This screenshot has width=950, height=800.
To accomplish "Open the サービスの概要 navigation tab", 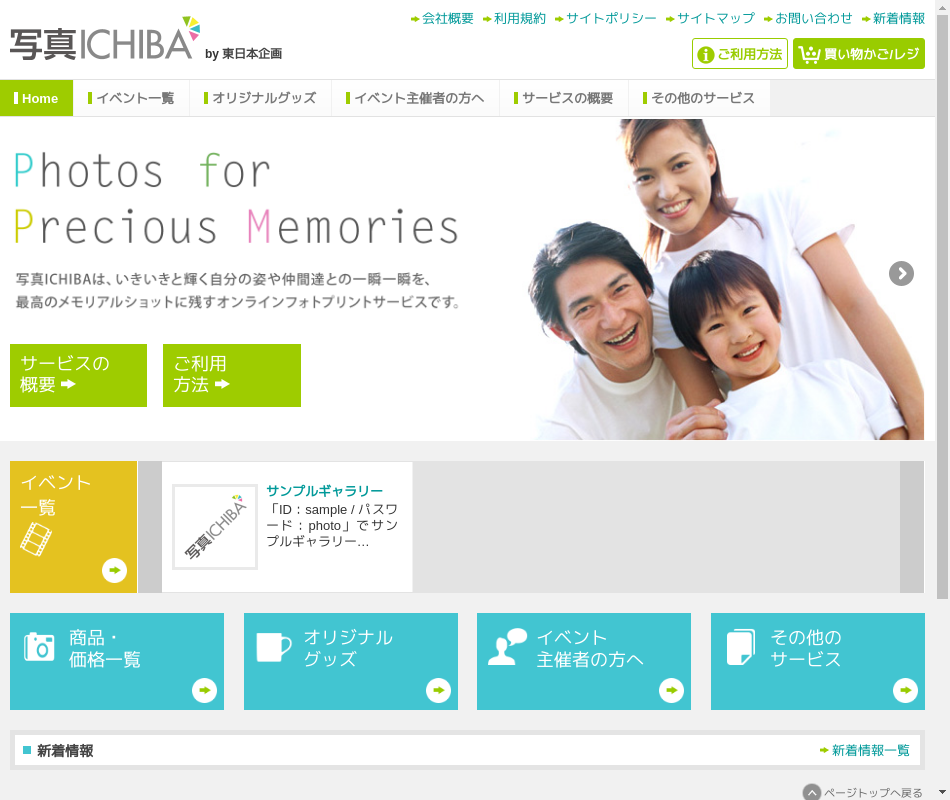I will tap(563, 98).
